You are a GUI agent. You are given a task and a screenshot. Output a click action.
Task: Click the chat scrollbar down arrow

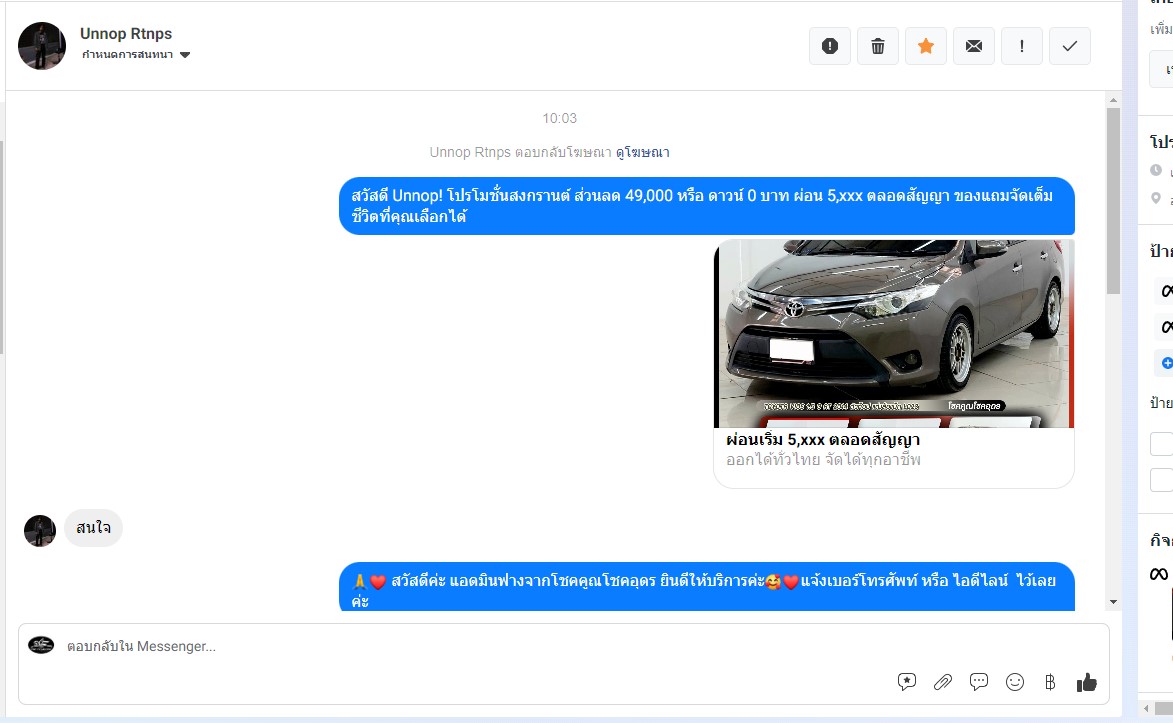1113,602
